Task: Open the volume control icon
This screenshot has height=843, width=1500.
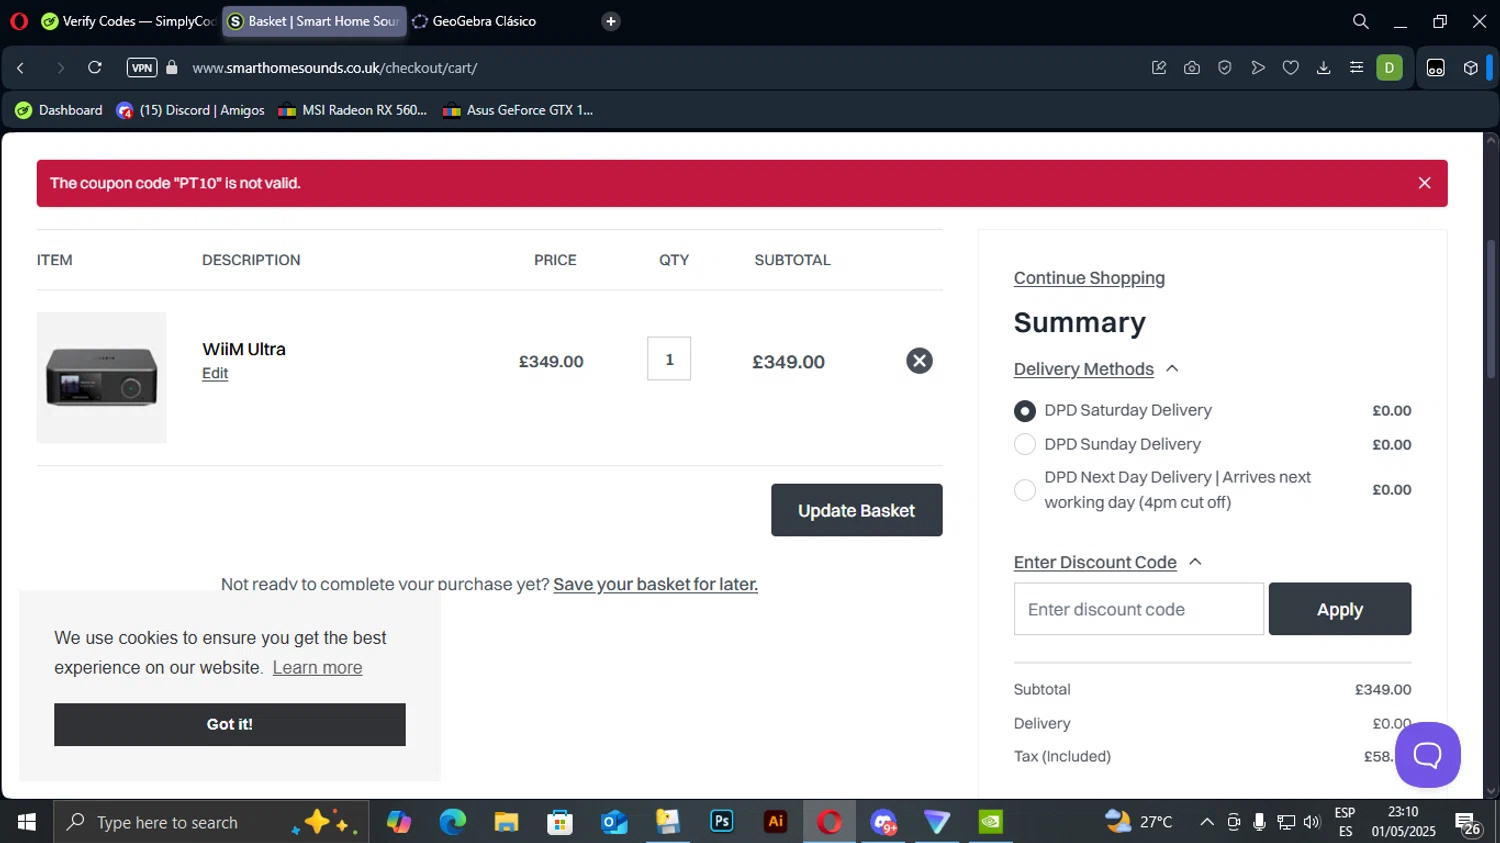Action: [1312, 822]
